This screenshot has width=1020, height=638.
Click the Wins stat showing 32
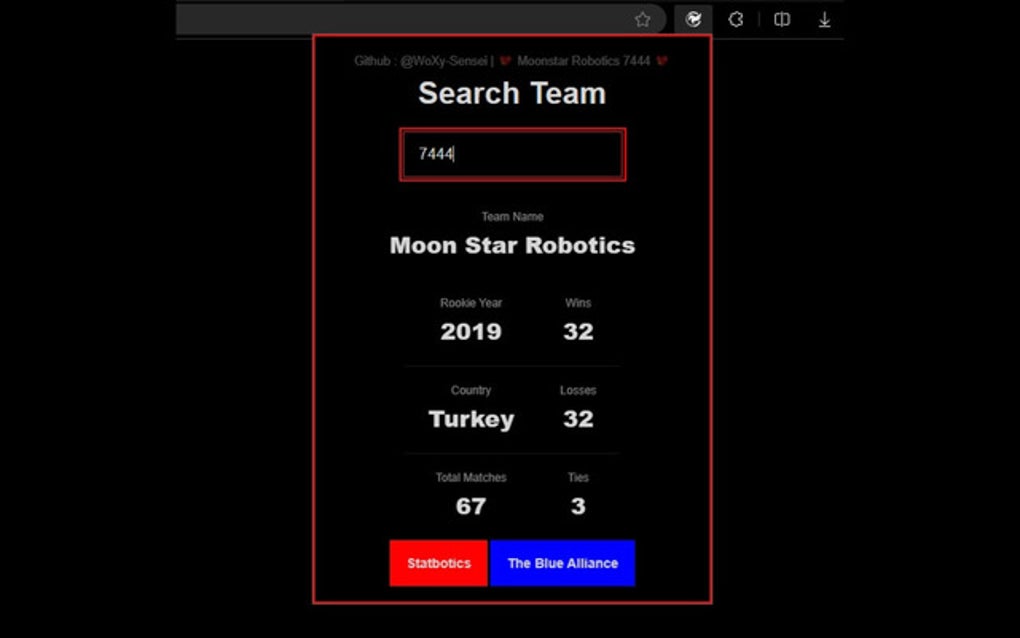tap(578, 331)
